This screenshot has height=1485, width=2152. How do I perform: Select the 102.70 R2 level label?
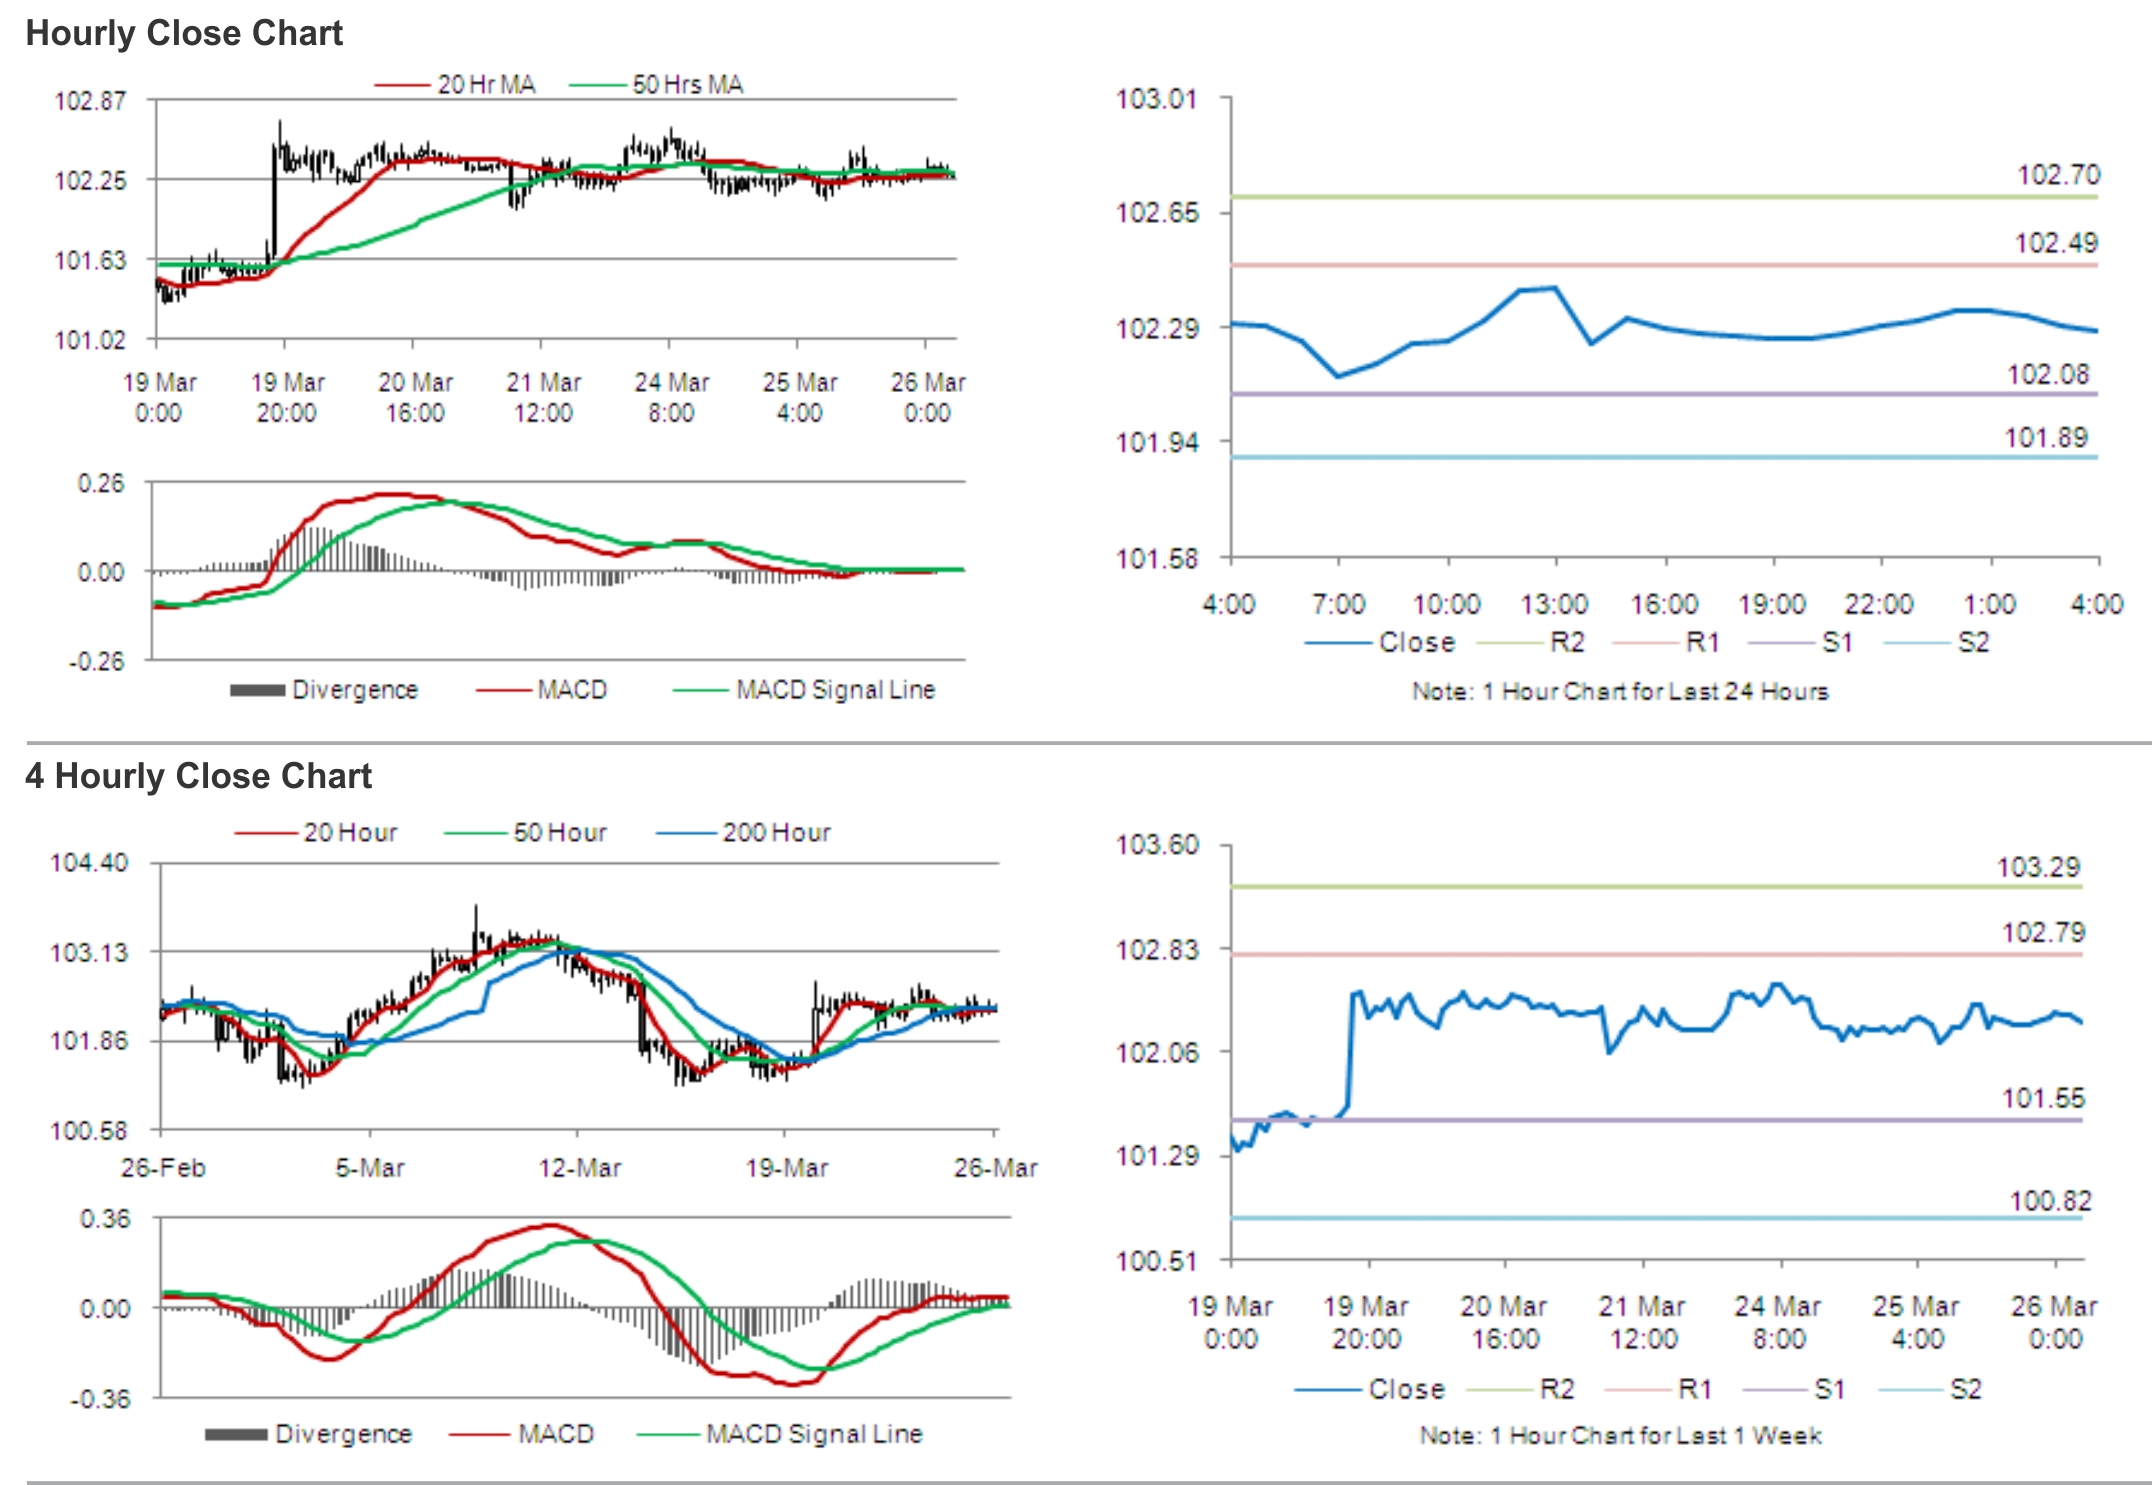click(2058, 175)
